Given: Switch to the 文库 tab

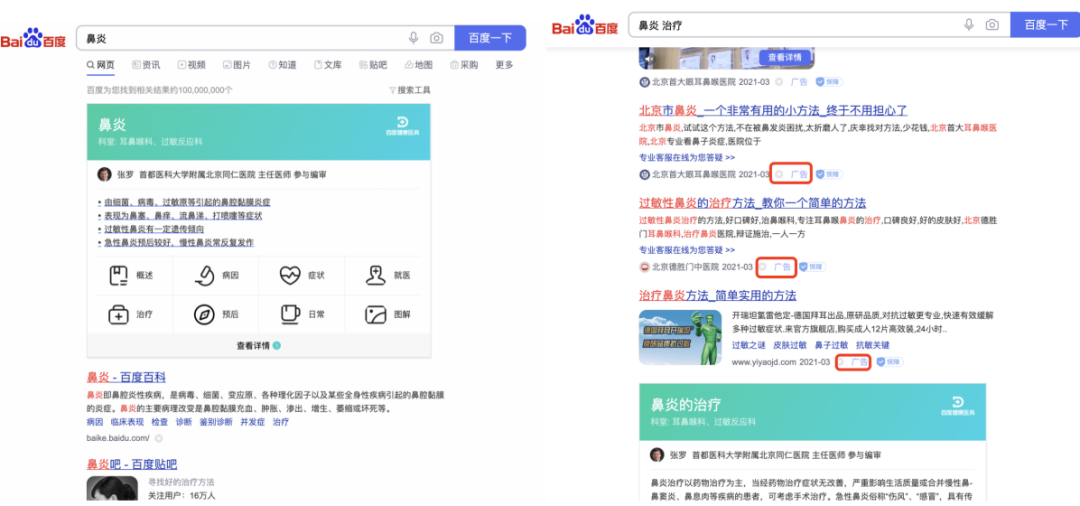Looking at the screenshot, I should pyautogui.click(x=328, y=65).
